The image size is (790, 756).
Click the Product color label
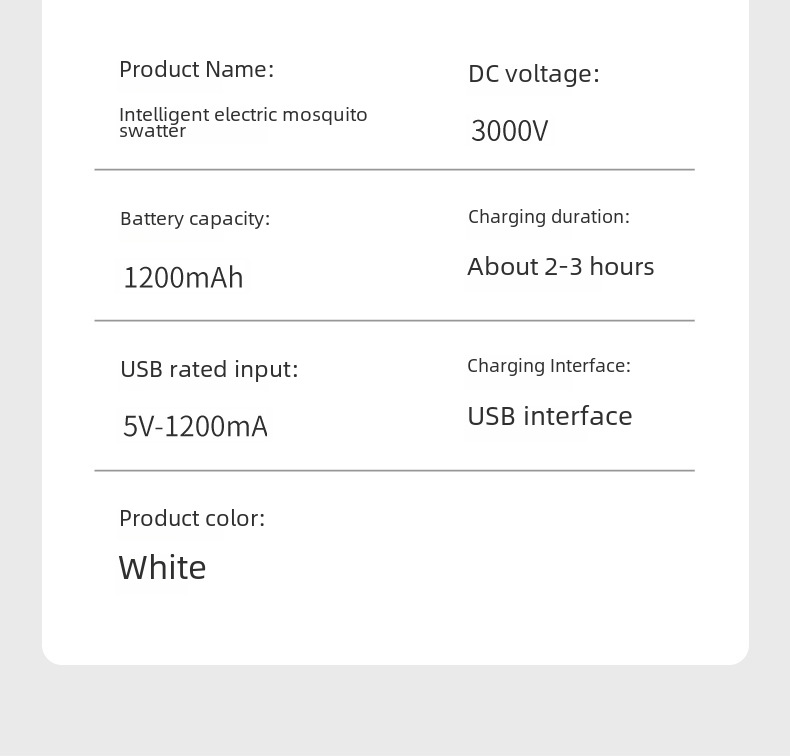(x=192, y=518)
